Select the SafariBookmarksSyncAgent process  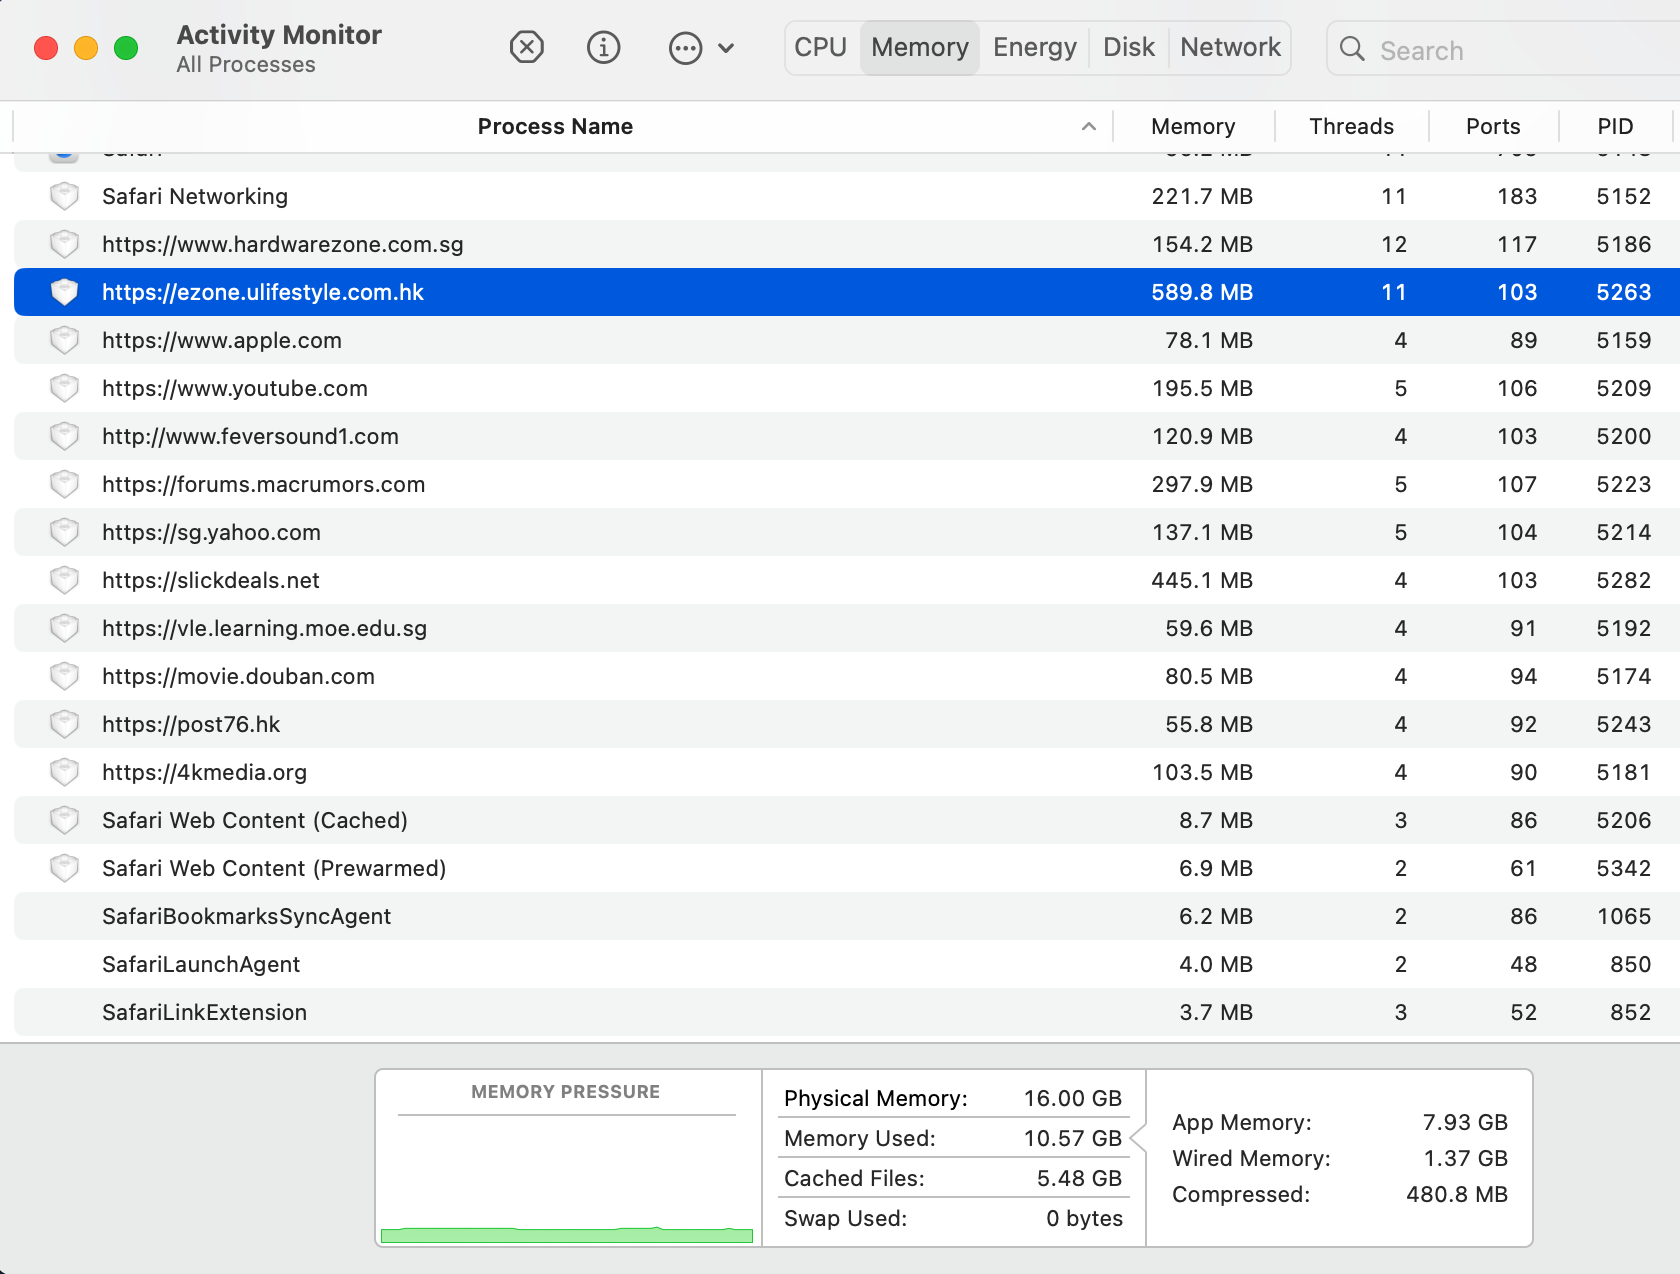[246, 916]
